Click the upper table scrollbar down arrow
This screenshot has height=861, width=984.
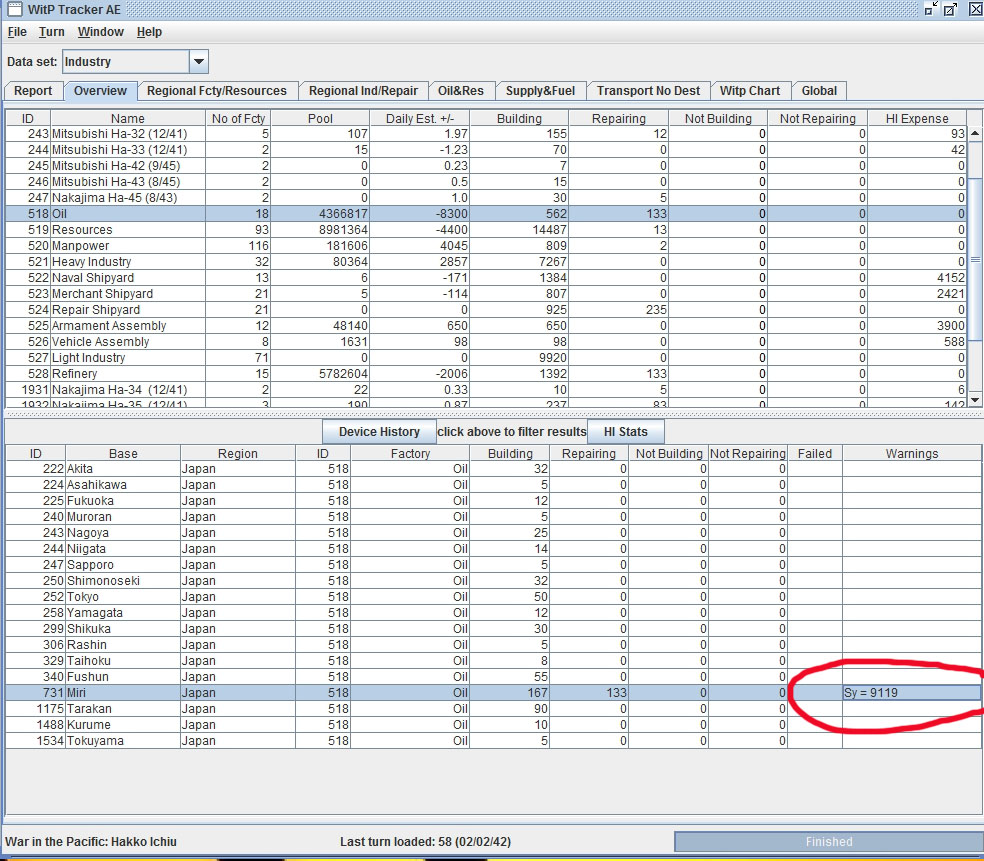click(975, 400)
